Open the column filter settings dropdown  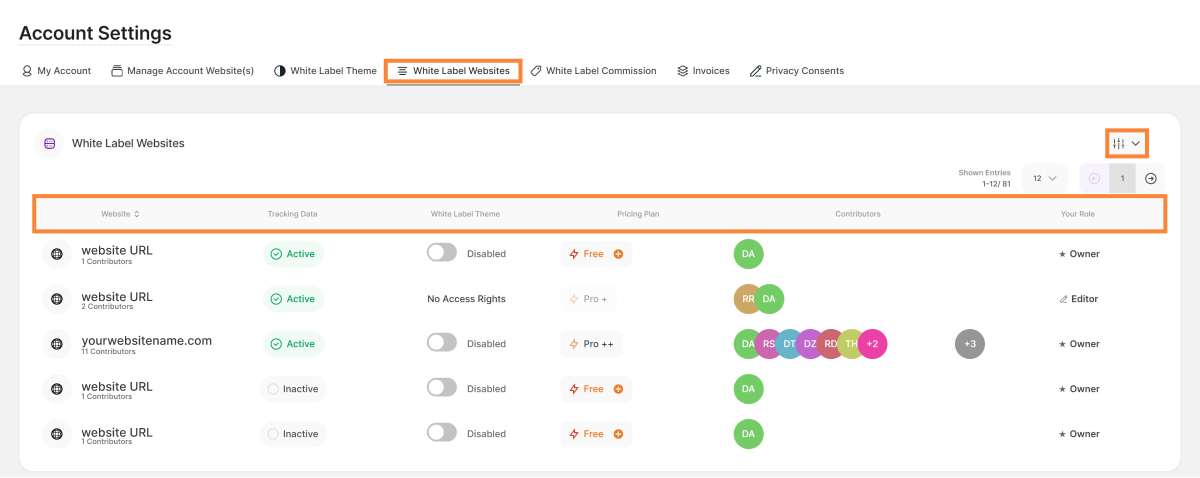tap(1126, 143)
